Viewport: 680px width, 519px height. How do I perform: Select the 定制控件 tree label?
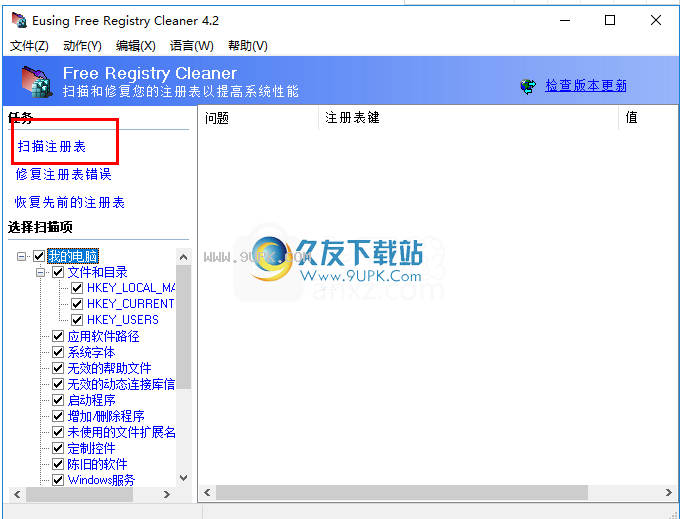[x=91, y=448]
